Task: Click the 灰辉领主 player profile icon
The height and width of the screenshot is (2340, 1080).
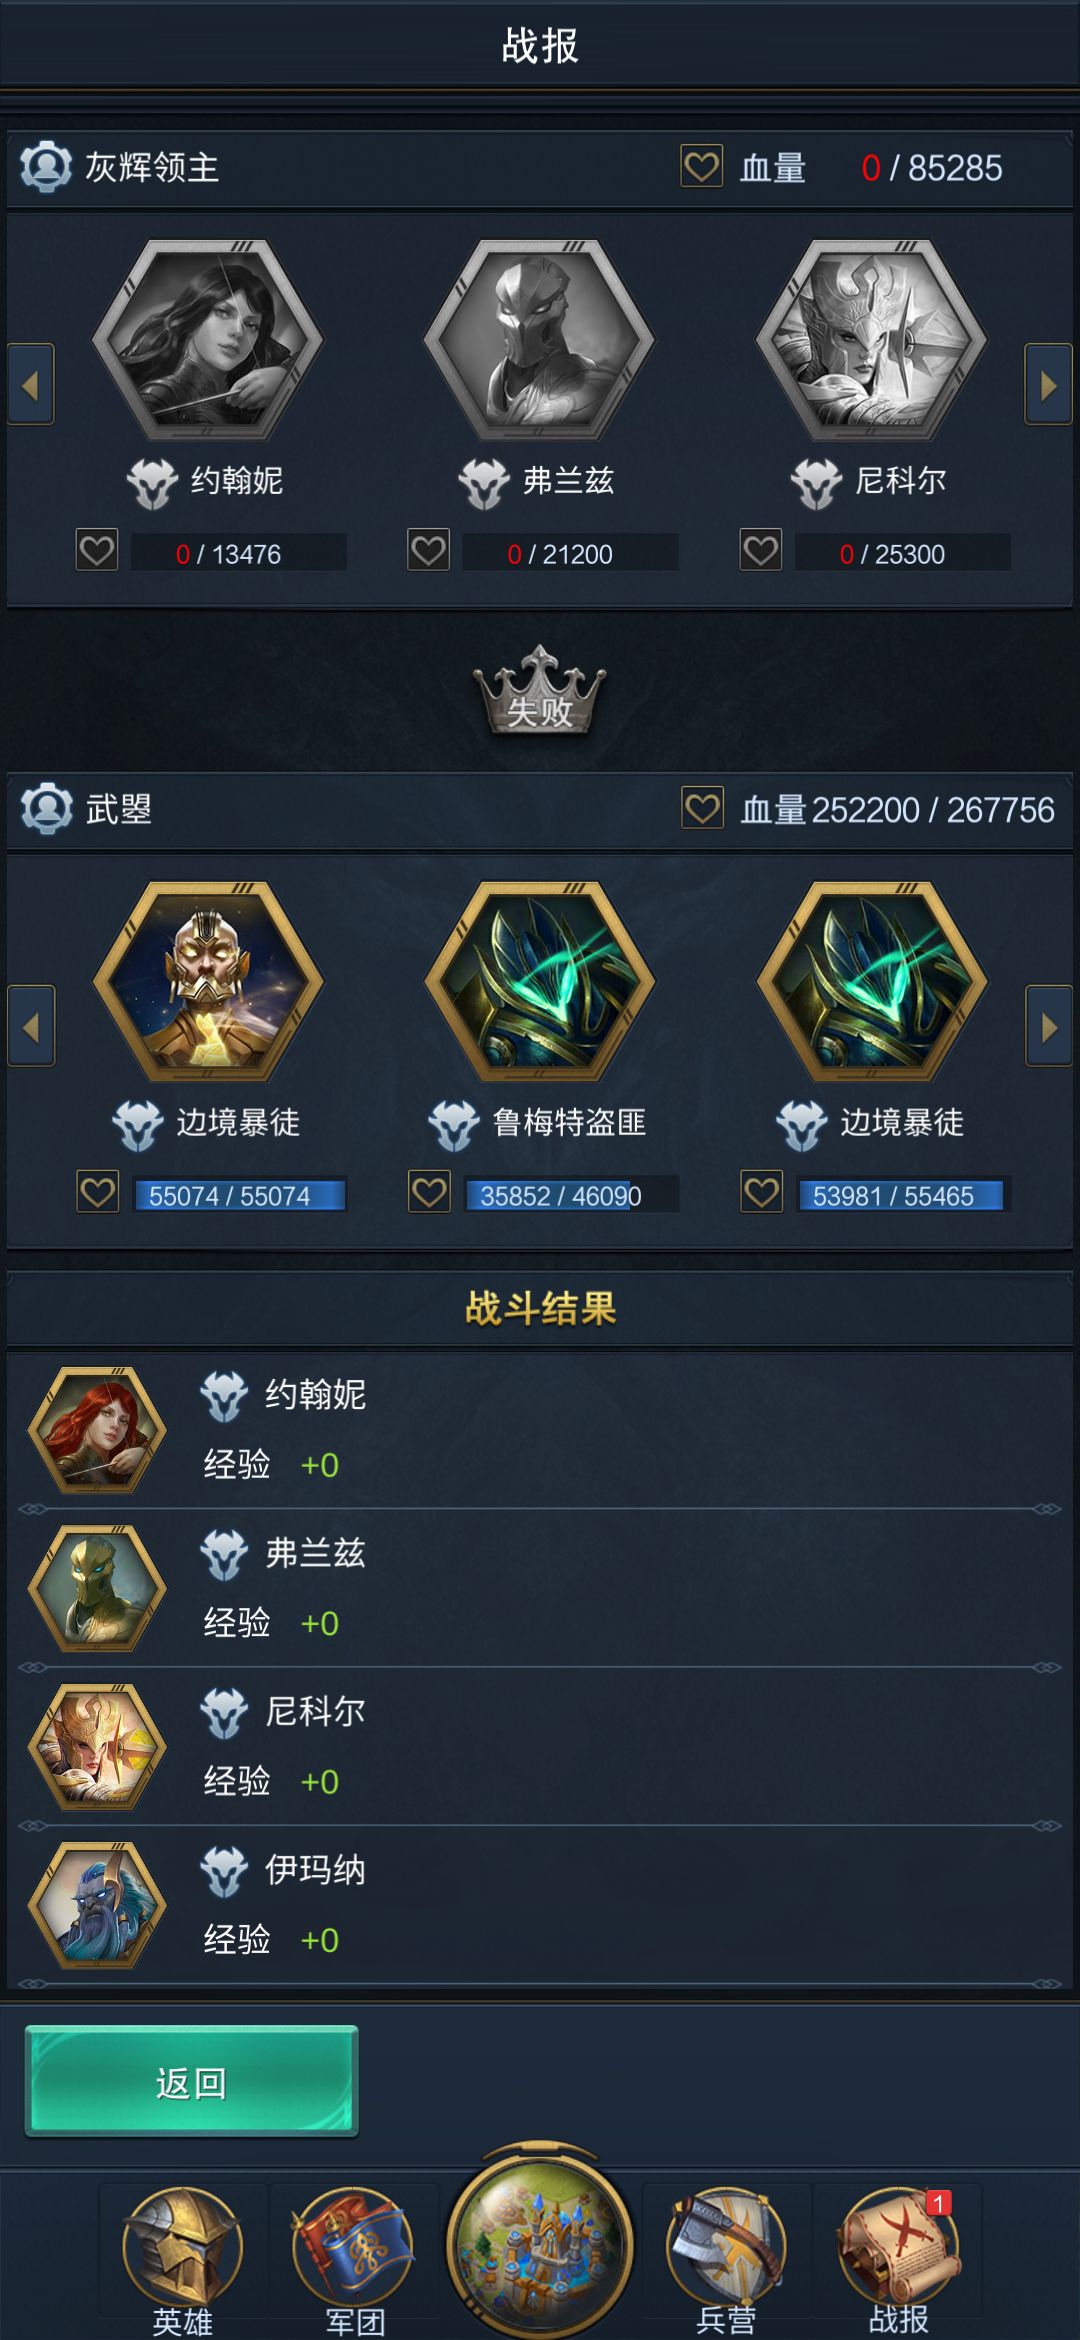Action: (x=46, y=167)
